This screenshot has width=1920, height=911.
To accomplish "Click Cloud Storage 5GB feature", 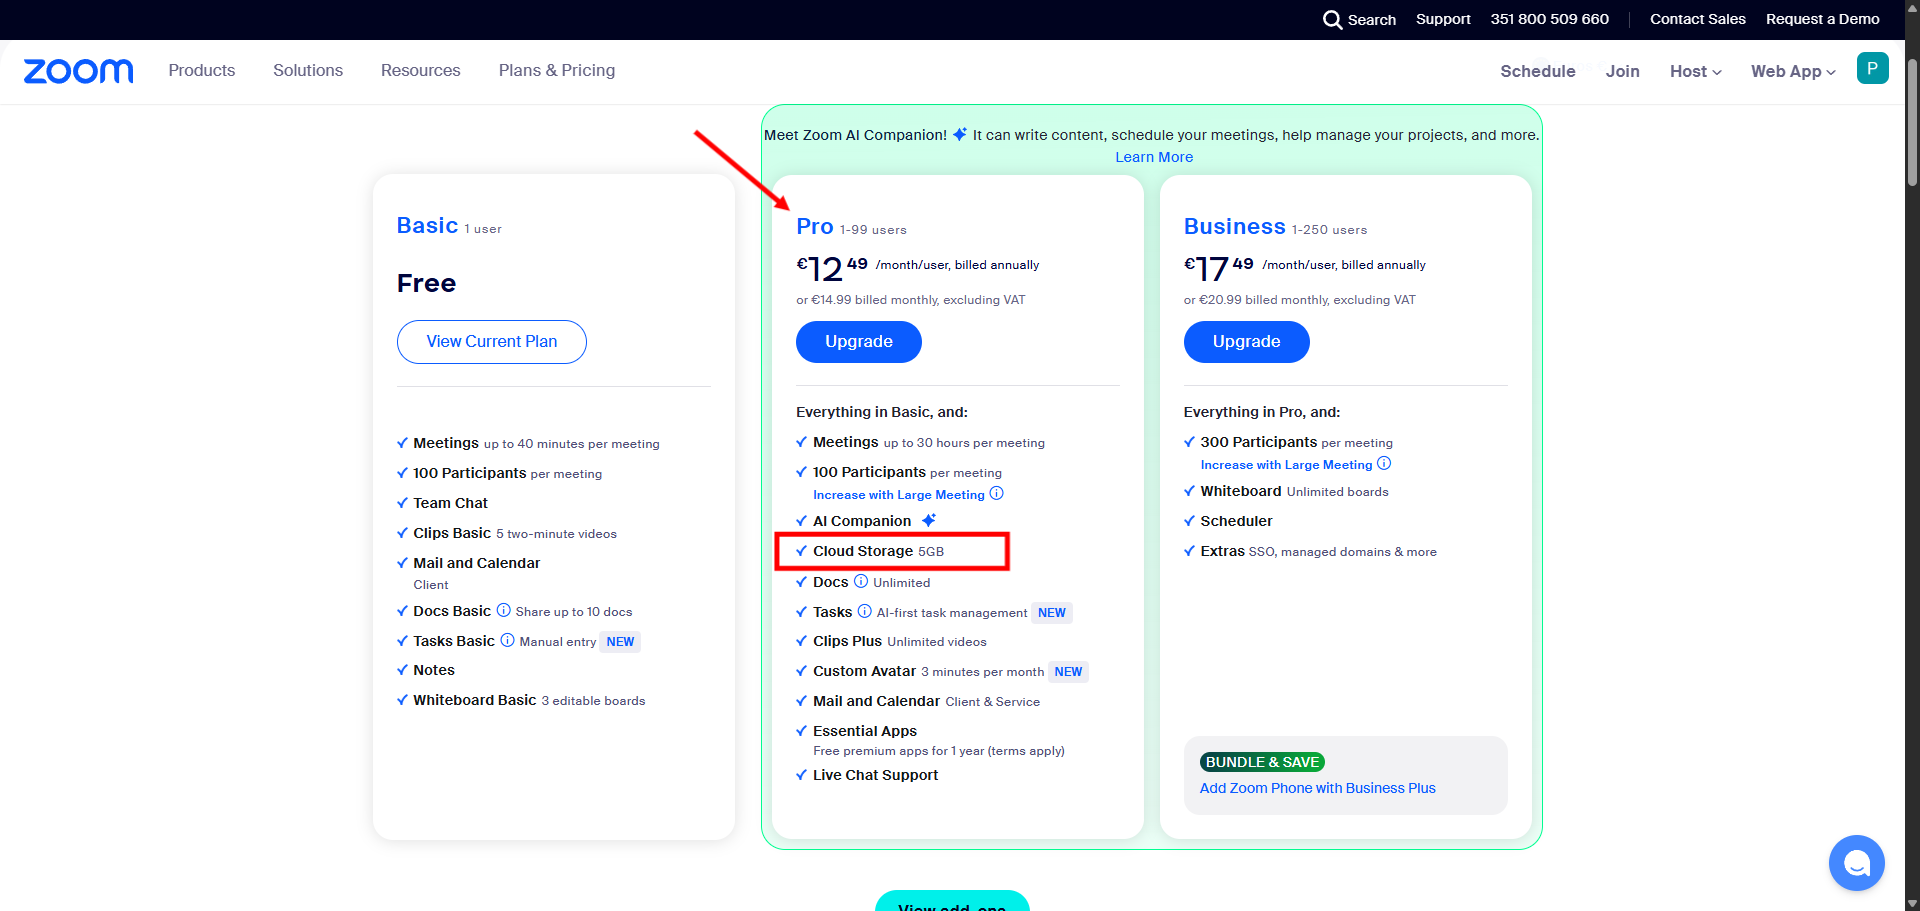I will (x=878, y=551).
